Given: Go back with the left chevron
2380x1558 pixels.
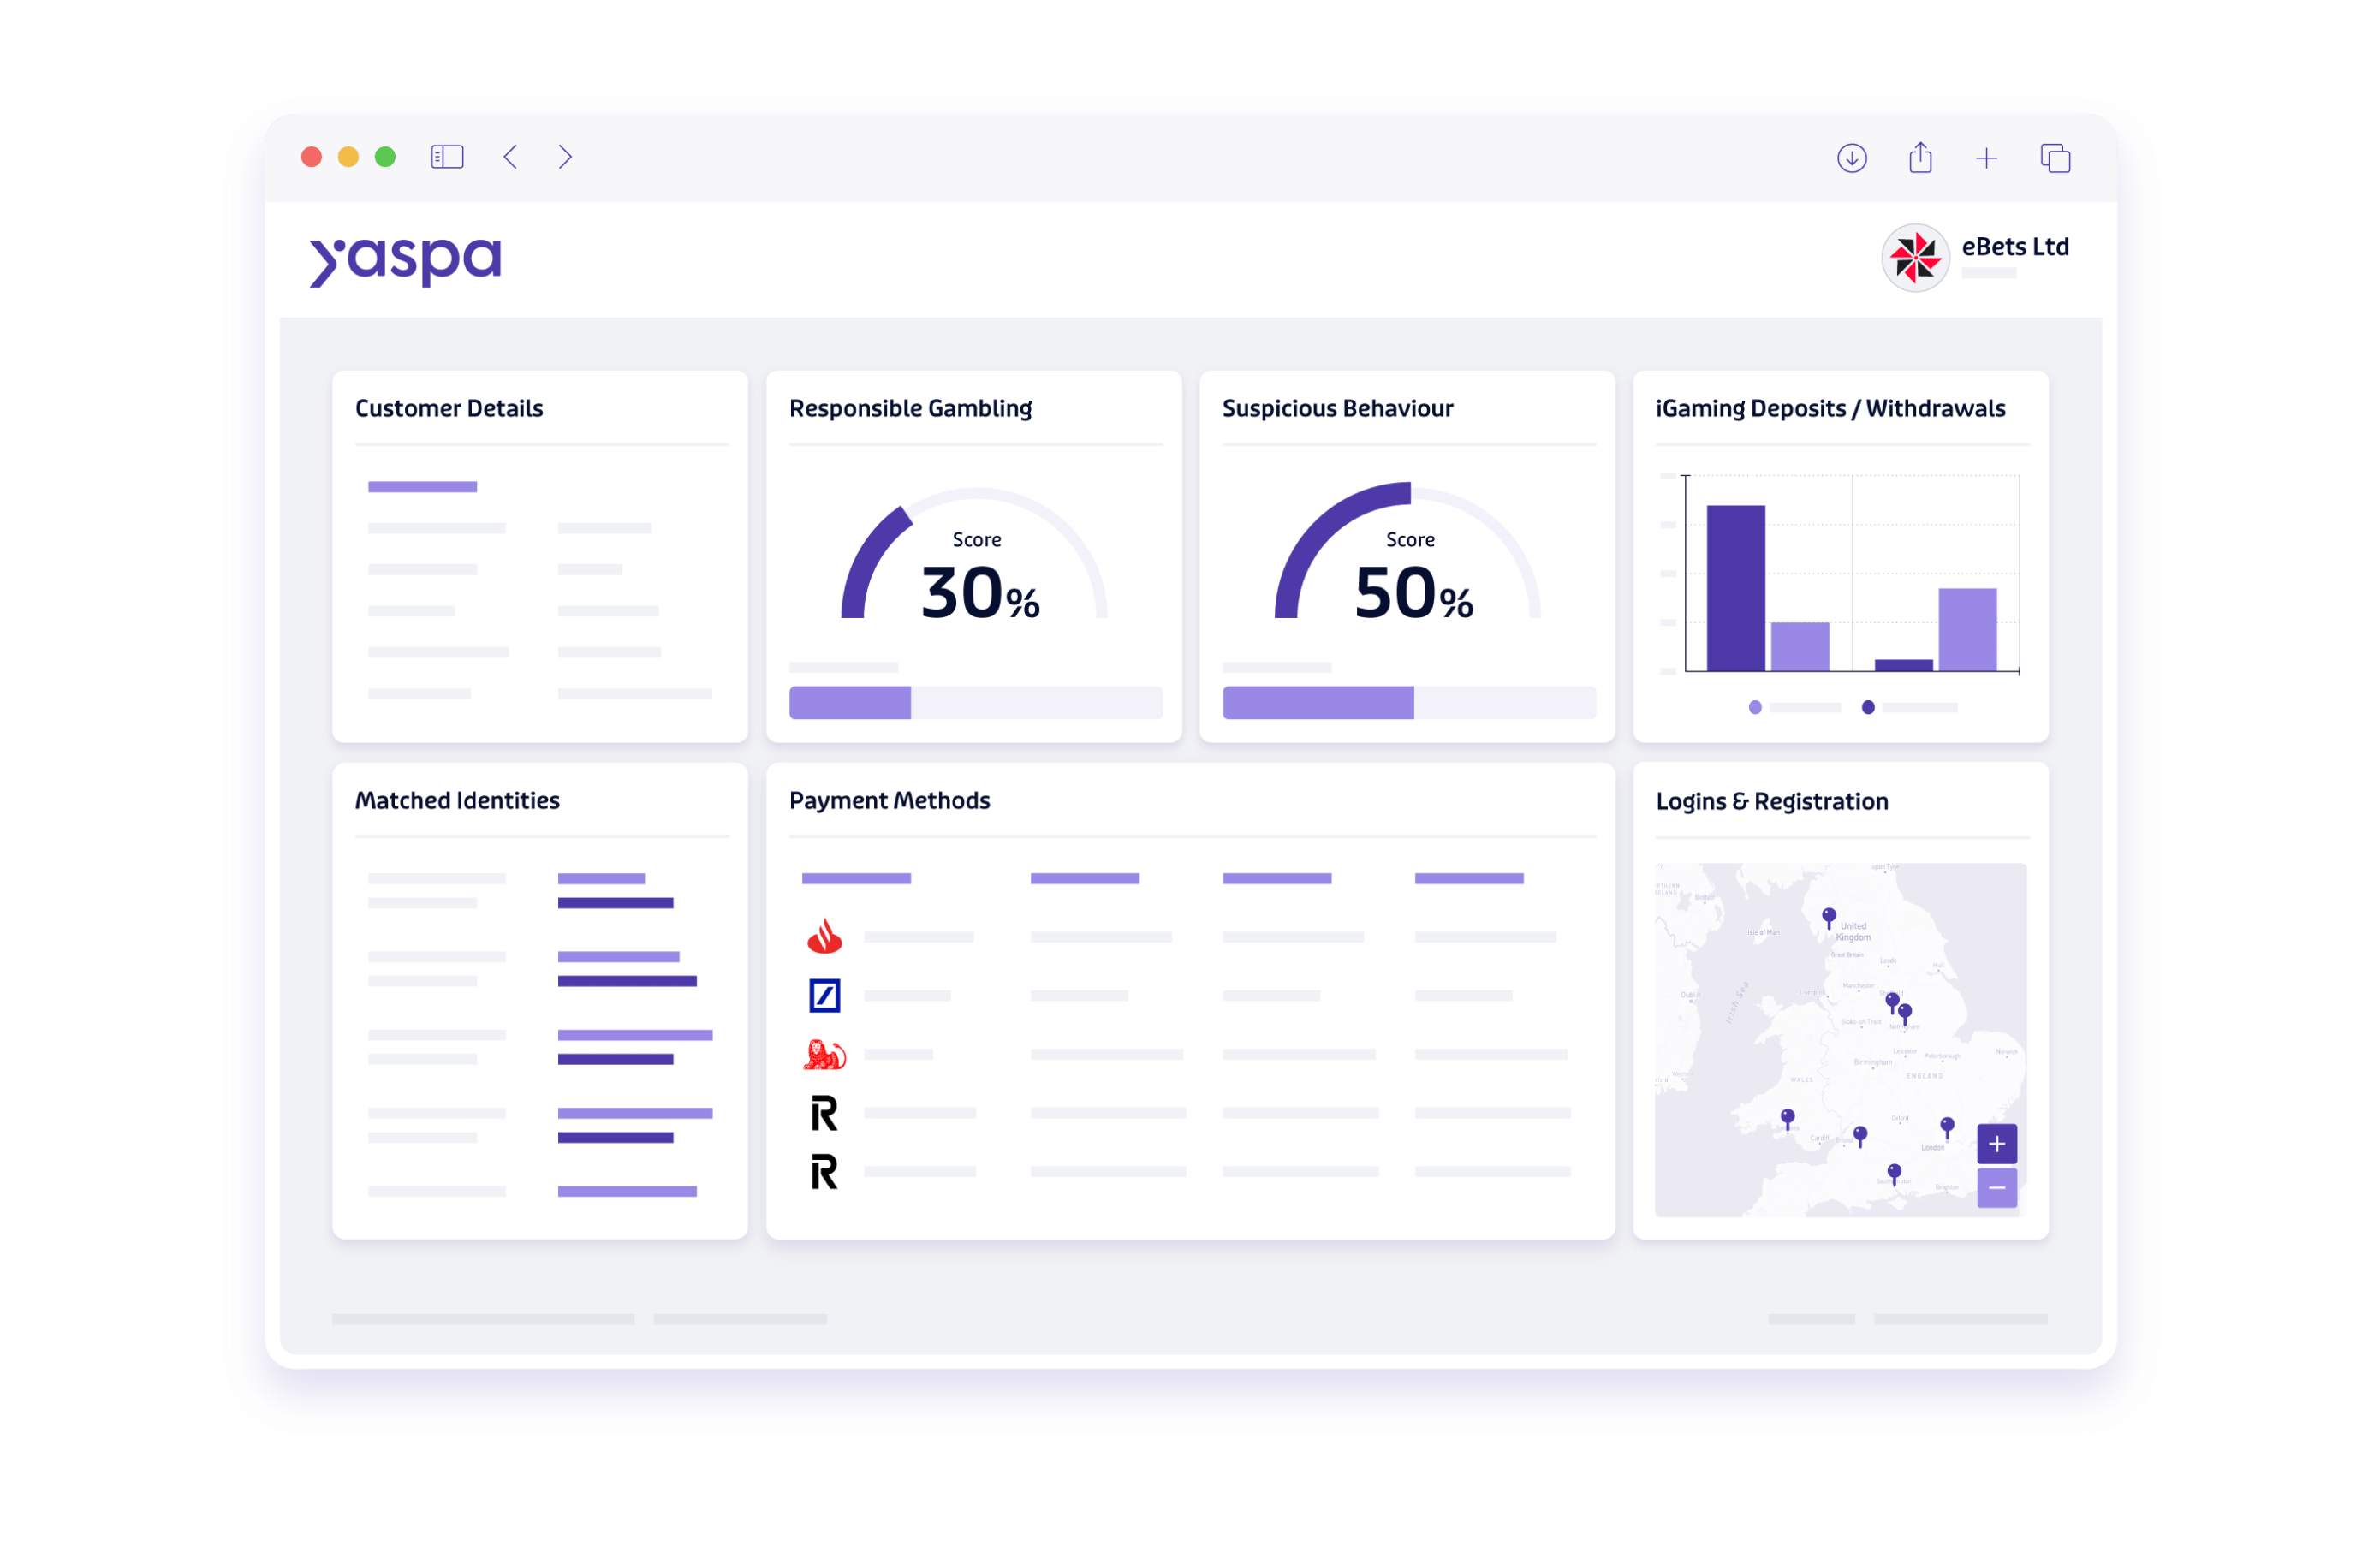Looking at the screenshot, I should point(511,157).
